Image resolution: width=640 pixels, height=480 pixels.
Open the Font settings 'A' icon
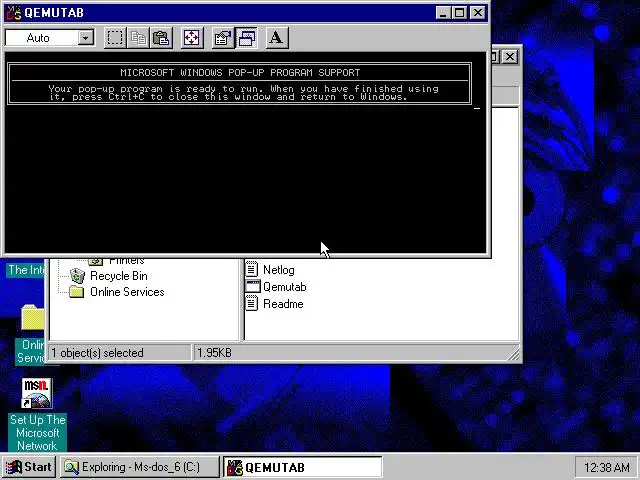coord(277,38)
